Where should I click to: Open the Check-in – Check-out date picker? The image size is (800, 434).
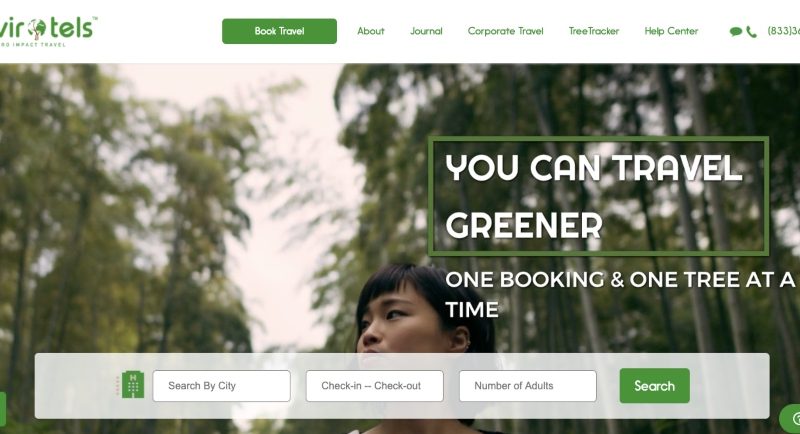pyautogui.click(x=374, y=386)
